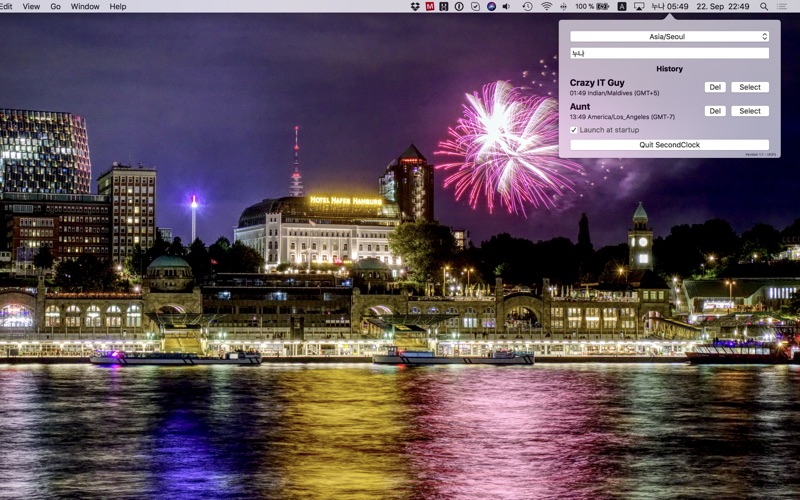Delete the Crazy IT Guy history entry
This screenshot has width=800, height=500.
coord(715,87)
